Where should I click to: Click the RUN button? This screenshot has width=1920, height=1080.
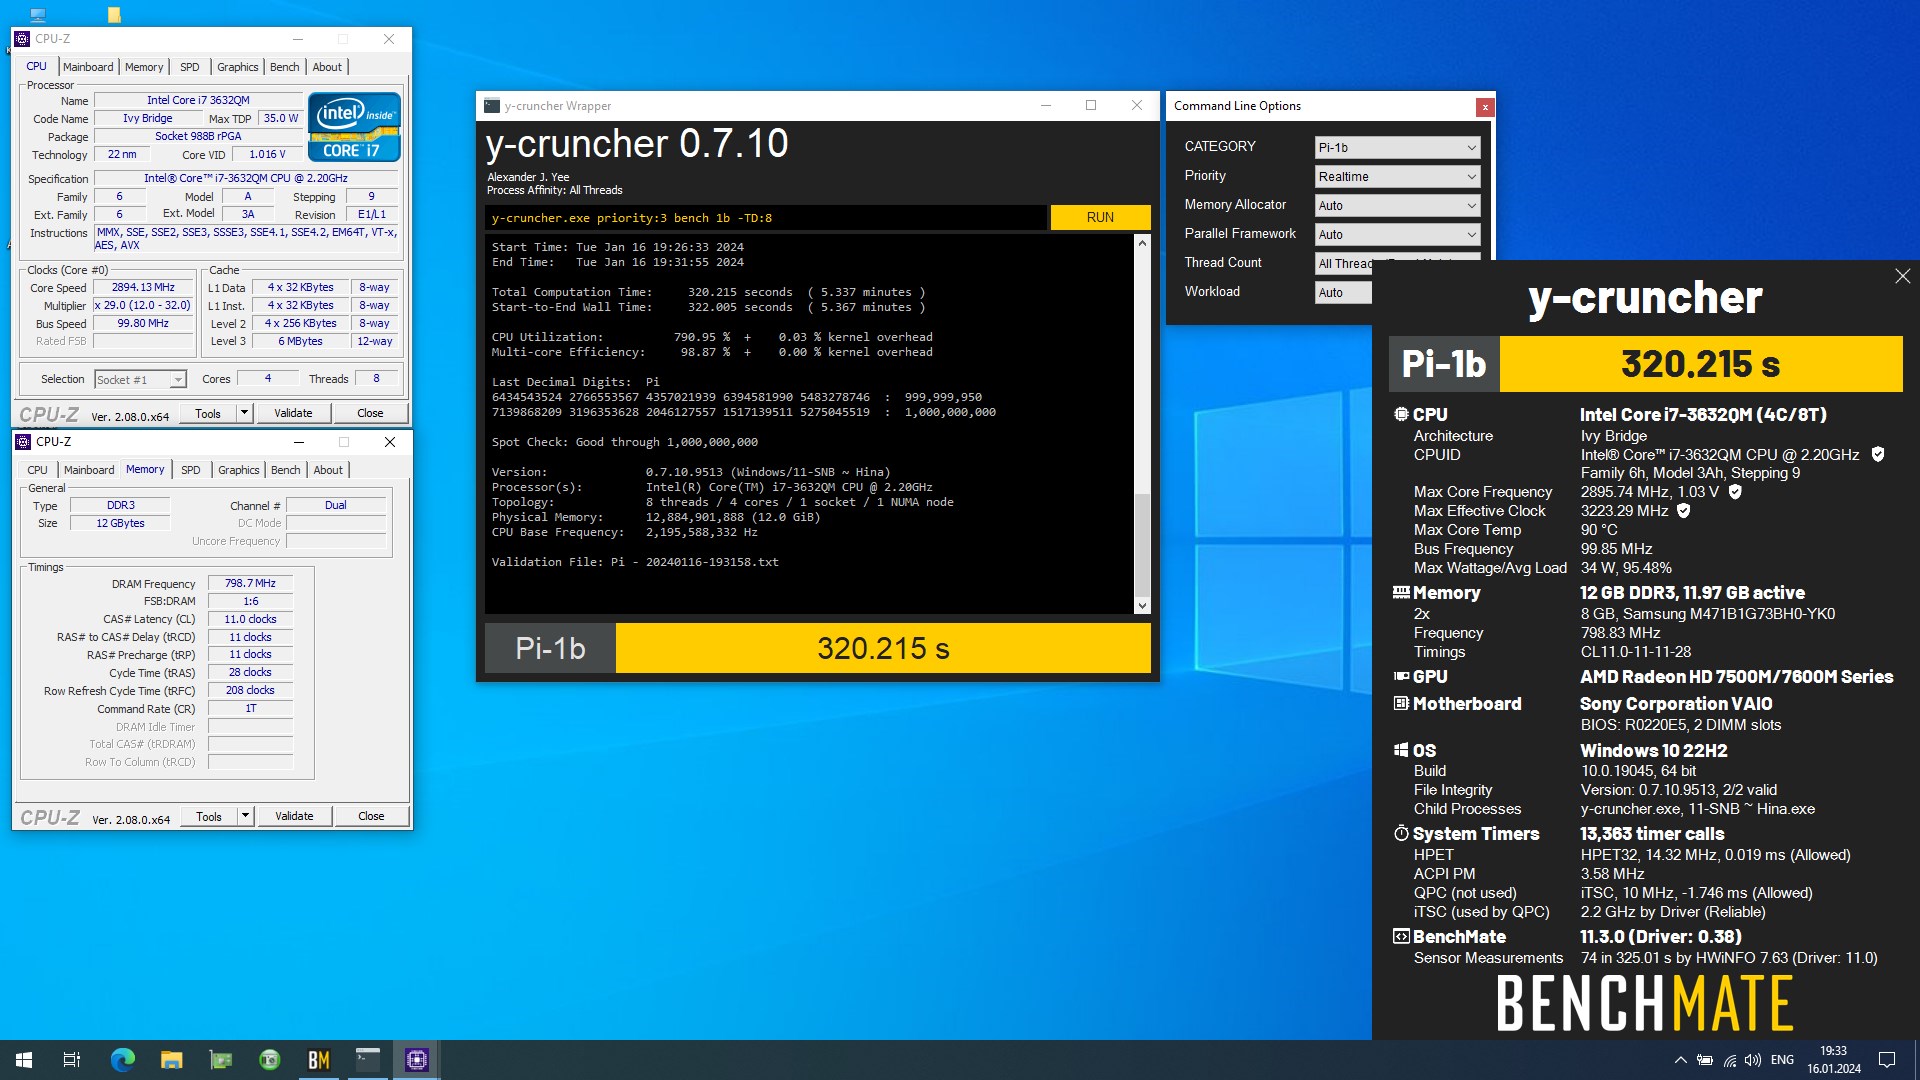pyautogui.click(x=1100, y=217)
